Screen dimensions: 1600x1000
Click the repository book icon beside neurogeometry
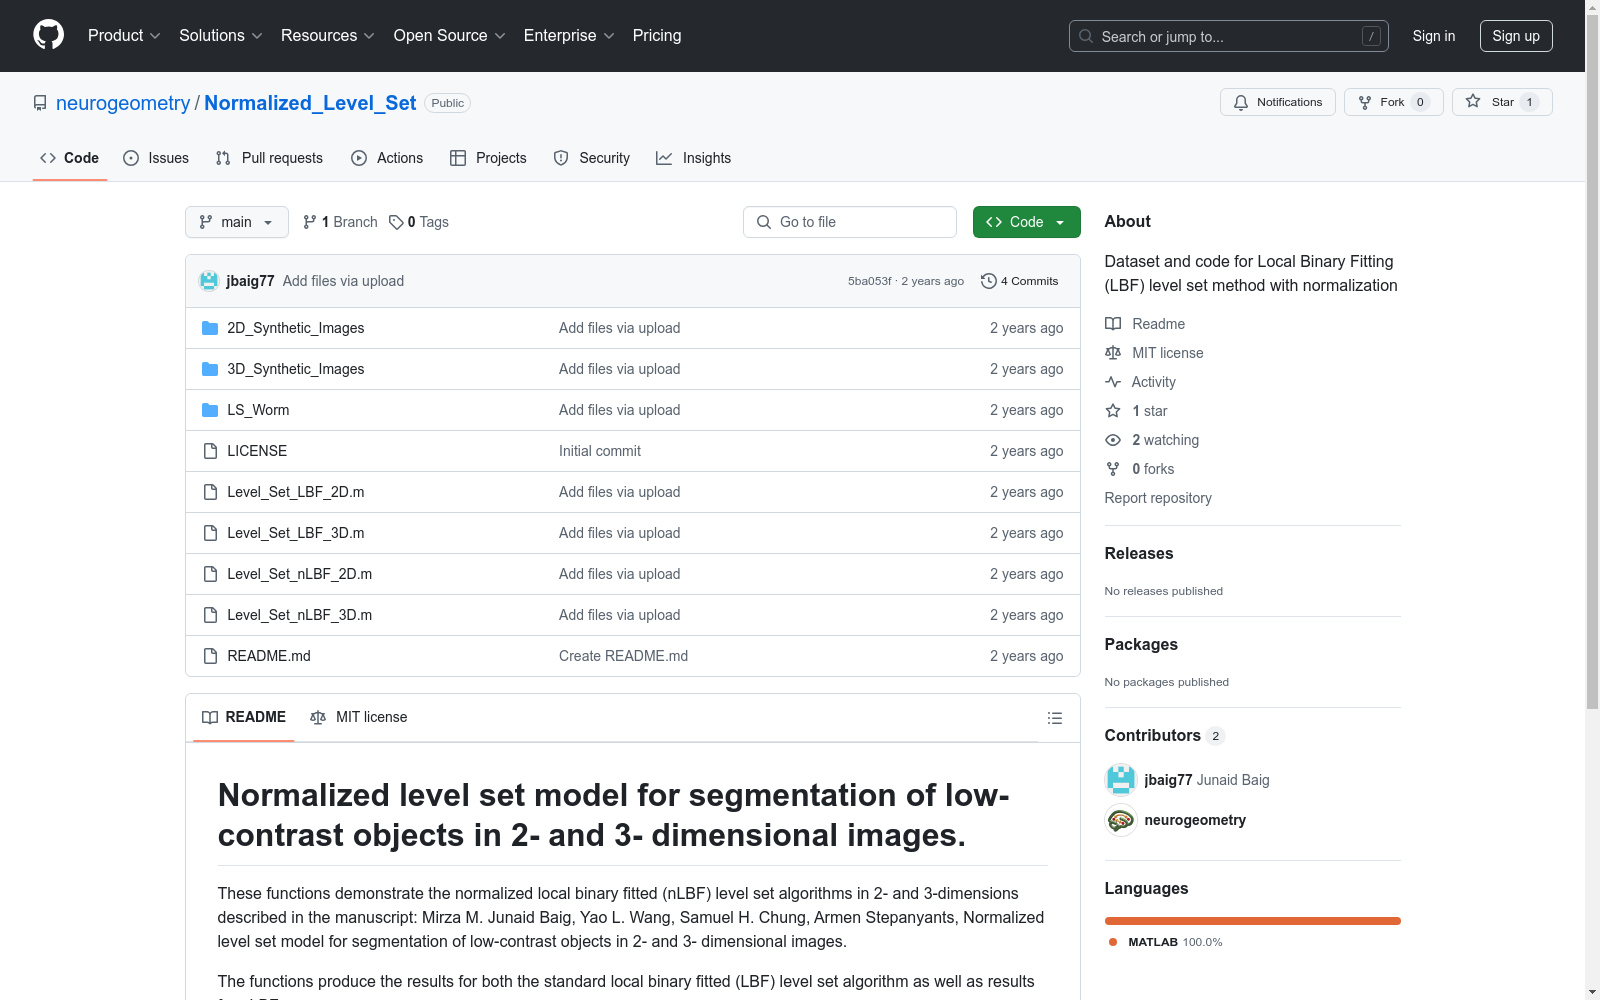click(x=40, y=103)
